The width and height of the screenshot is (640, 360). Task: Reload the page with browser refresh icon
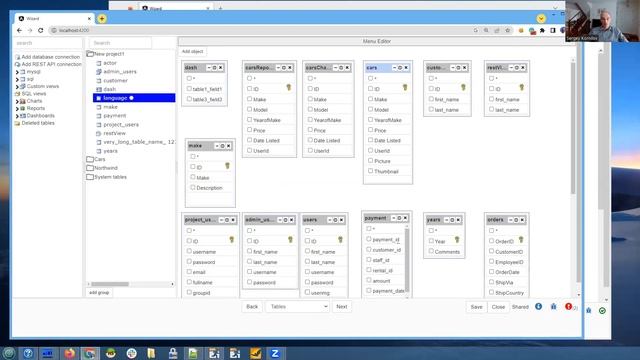tap(40, 30)
